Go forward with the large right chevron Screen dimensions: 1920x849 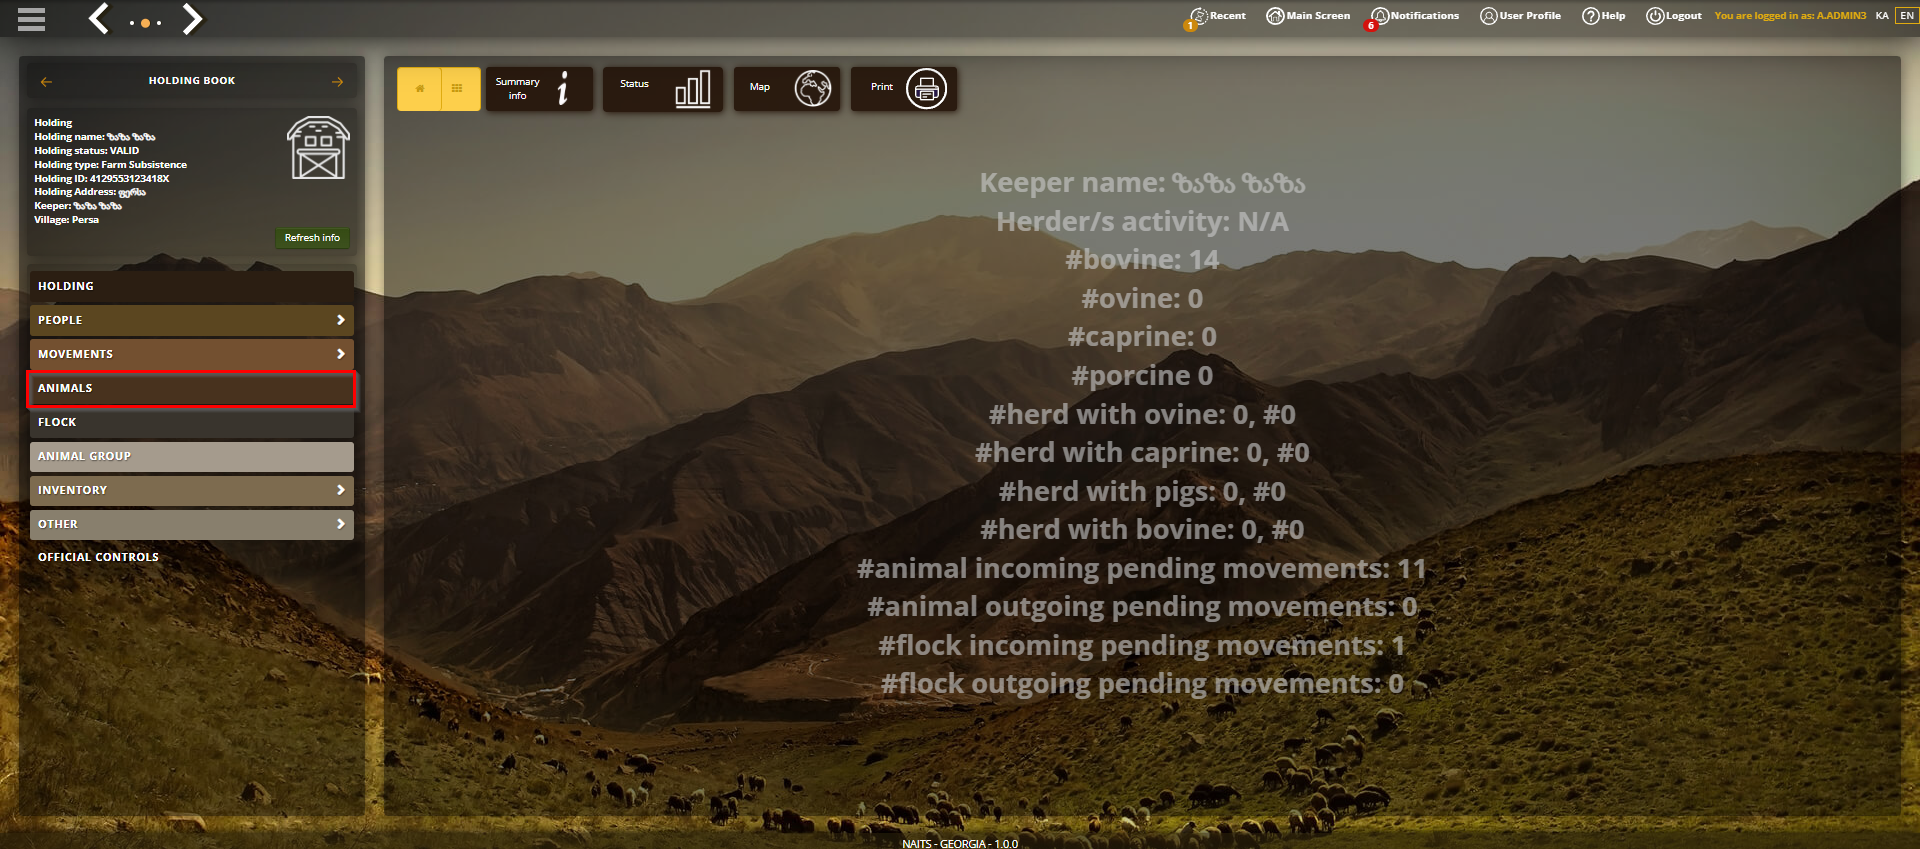point(192,18)
